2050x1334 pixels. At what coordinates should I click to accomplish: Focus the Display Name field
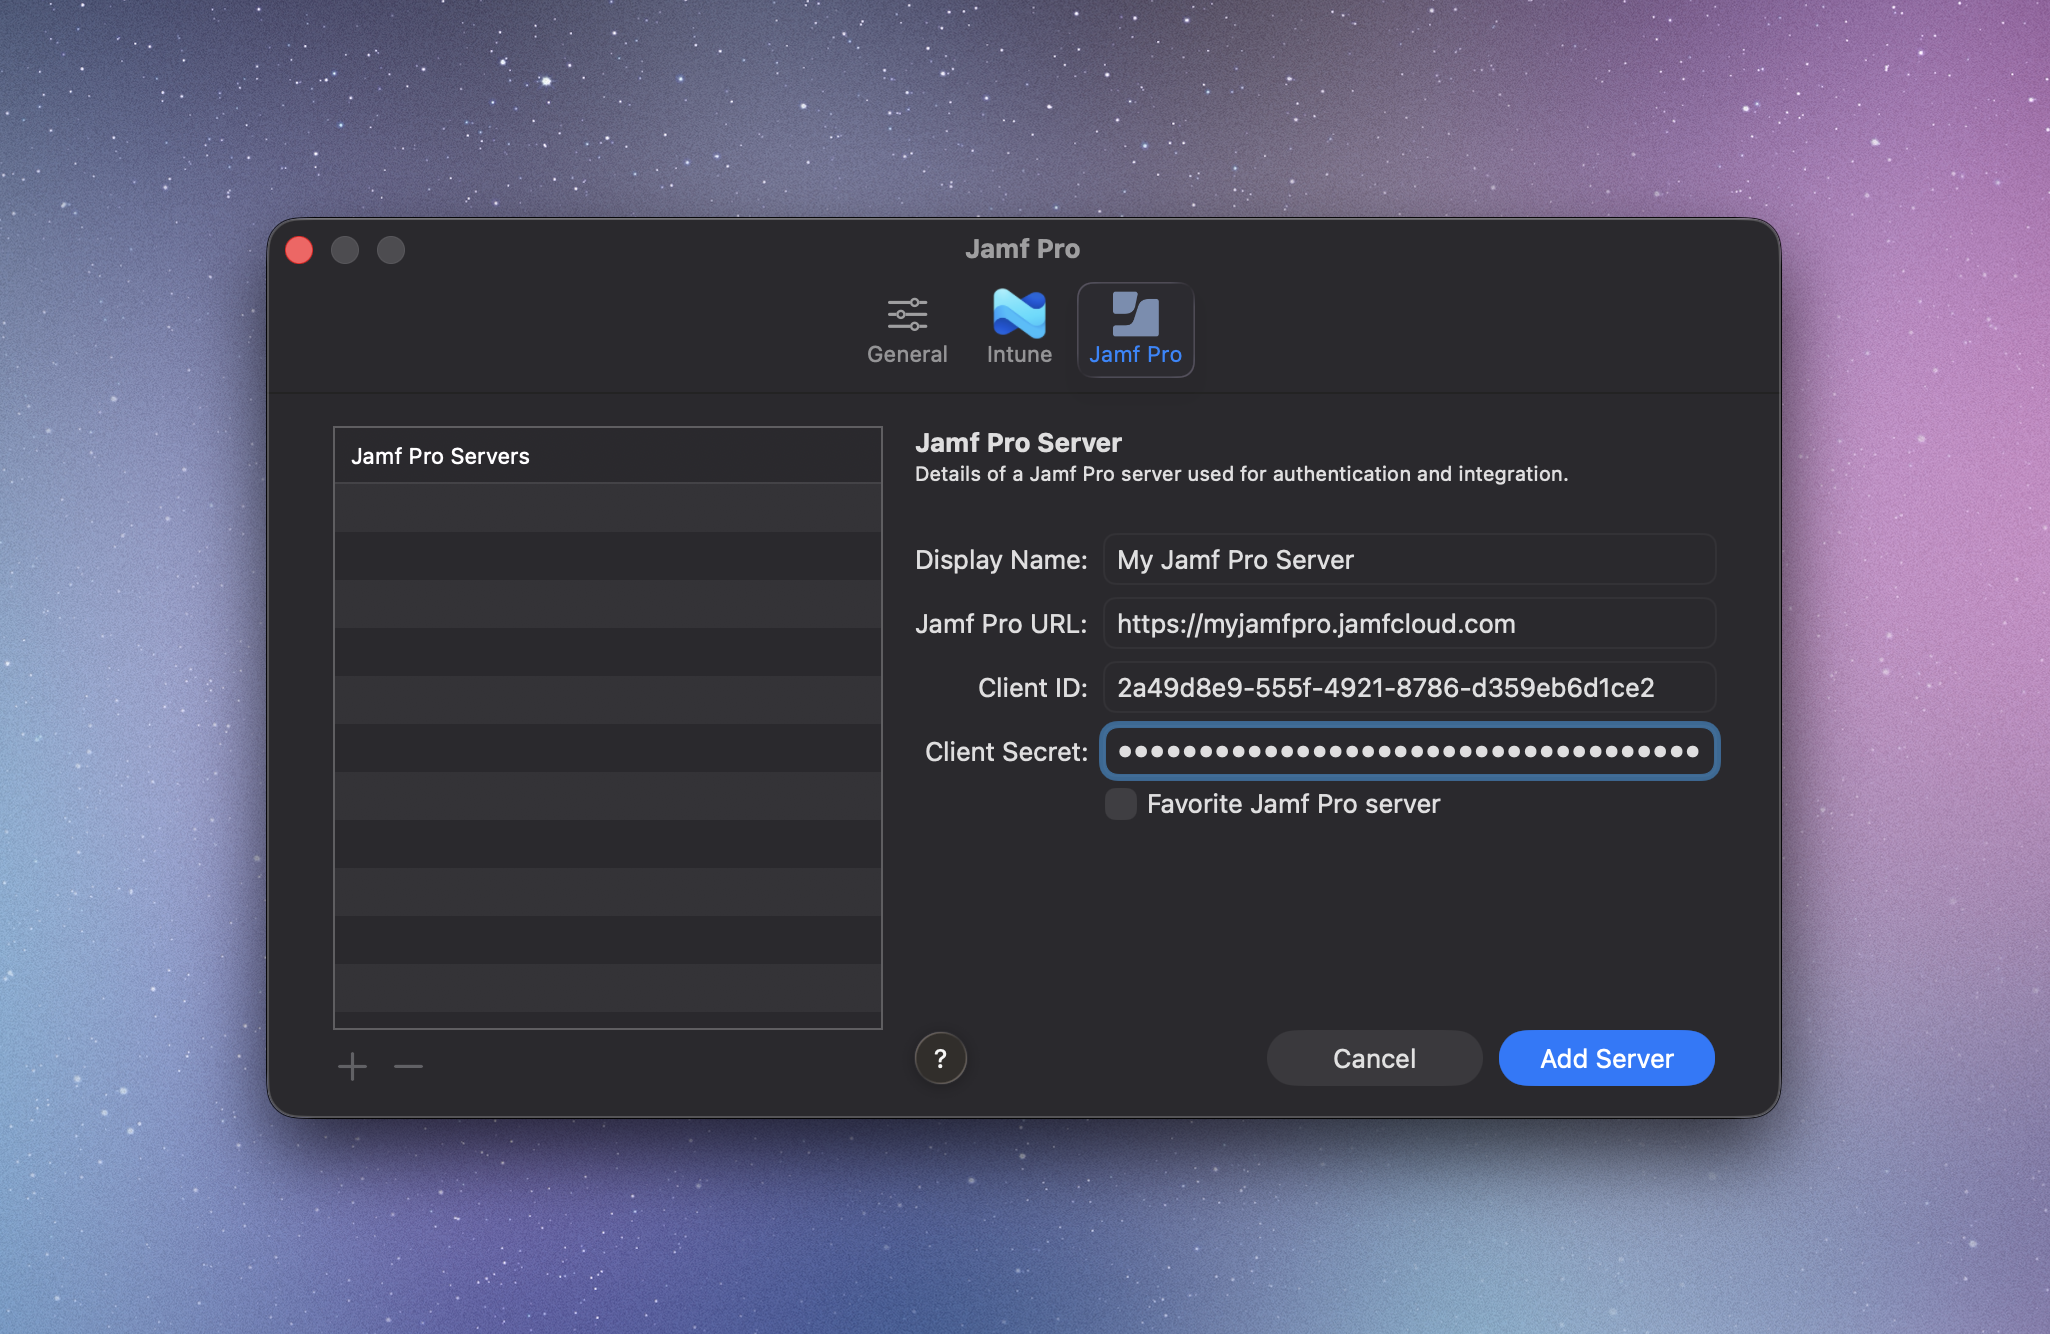click(x=1409, y=560)
